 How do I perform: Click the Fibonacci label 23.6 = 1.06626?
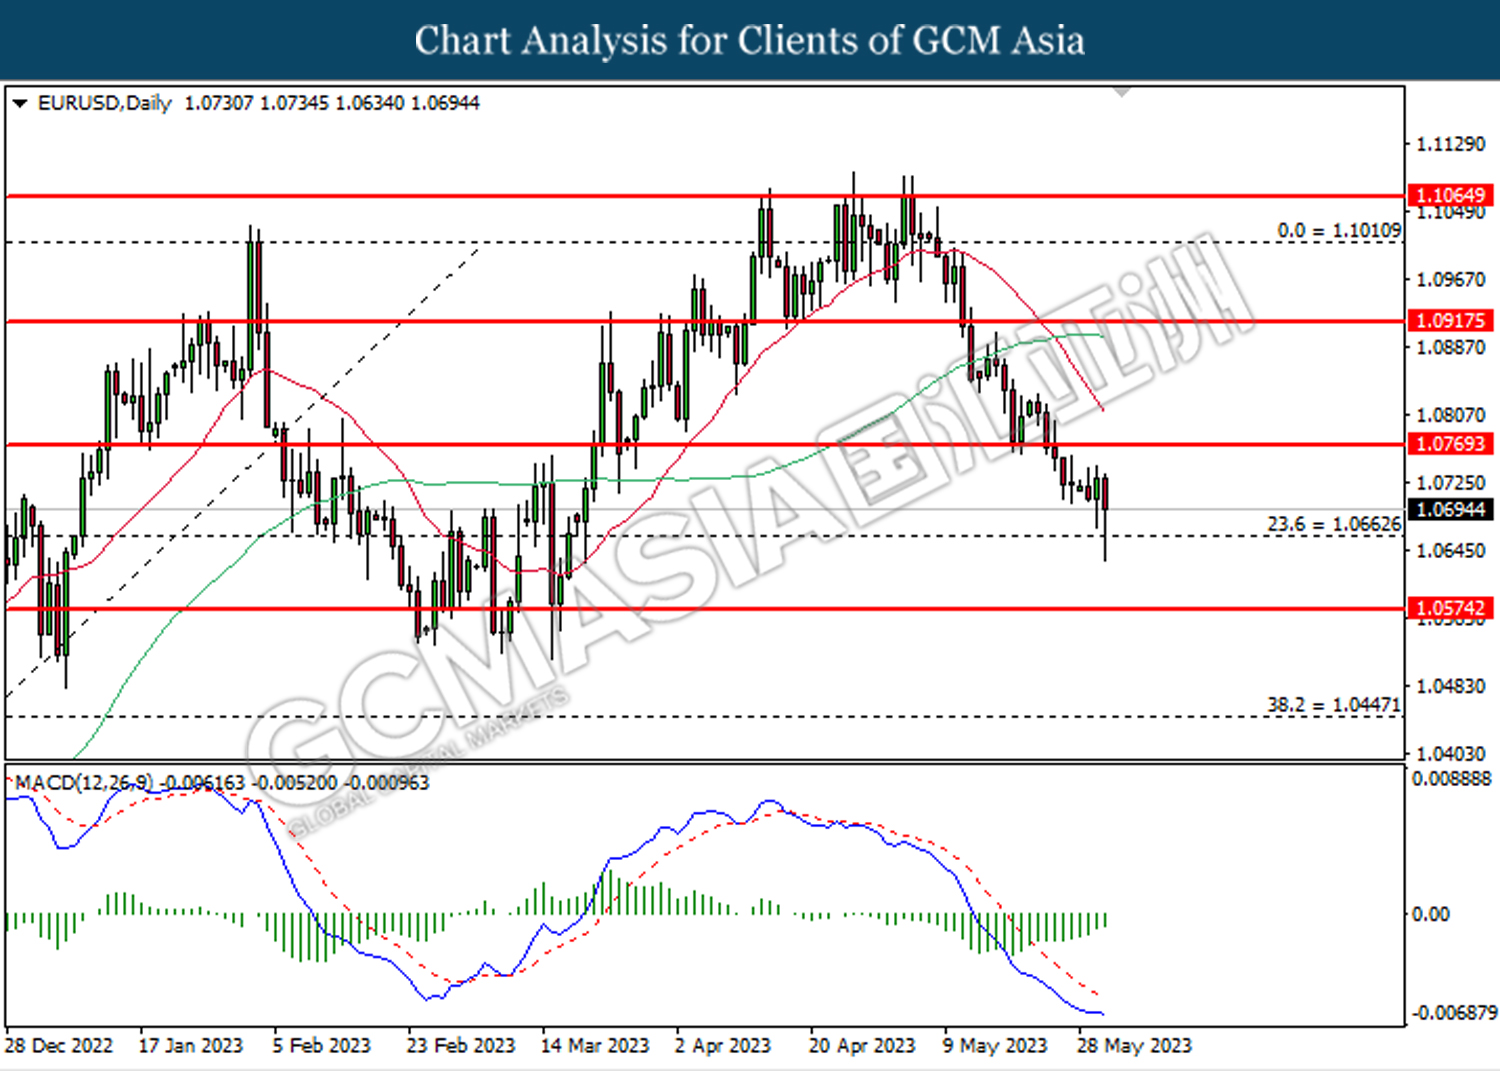[1334, 524]
